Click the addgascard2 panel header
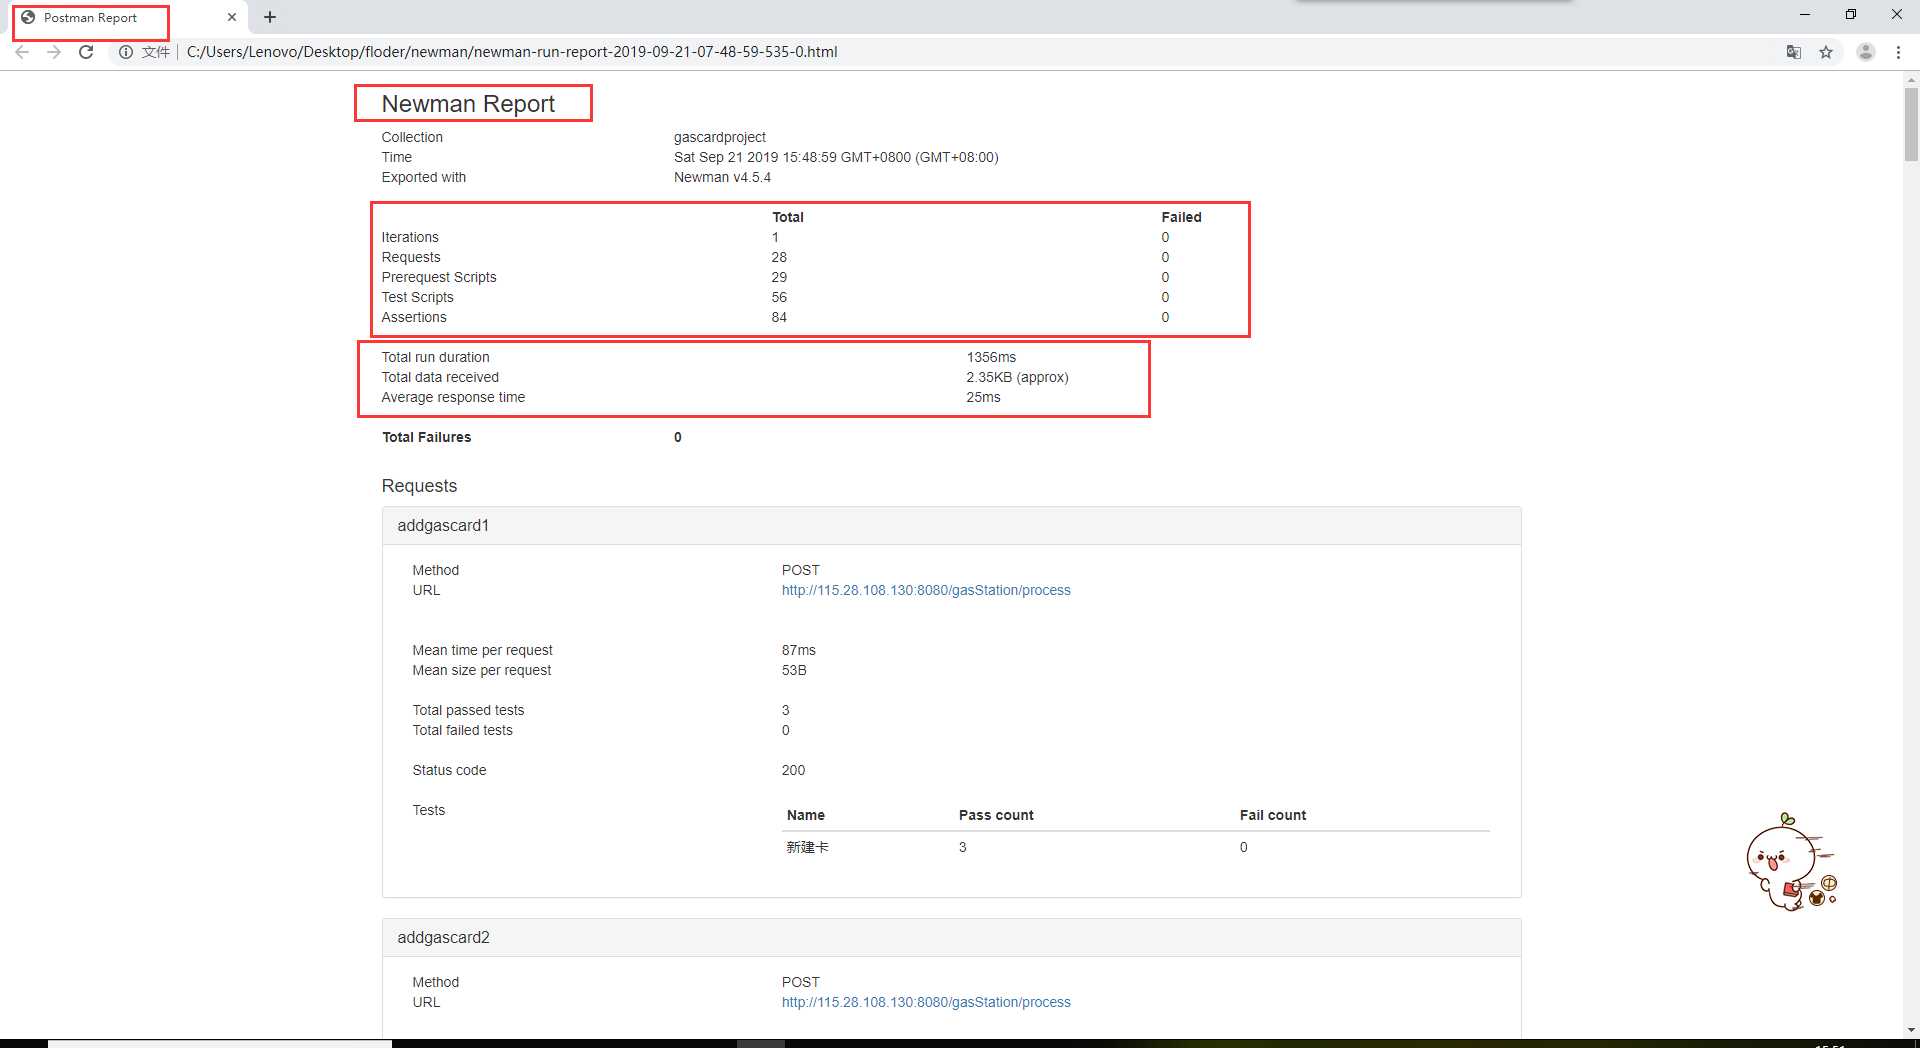The height and width of the screenshot is (1048, 1920). 951,938
